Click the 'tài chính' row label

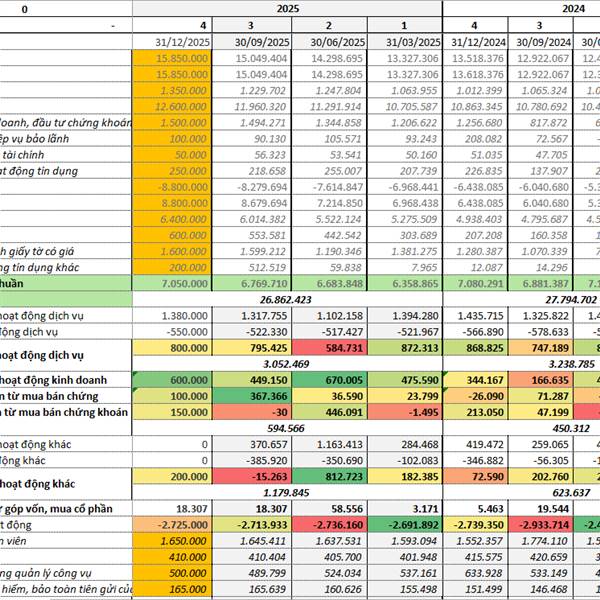pyautogui.click(x=23, y=155)
